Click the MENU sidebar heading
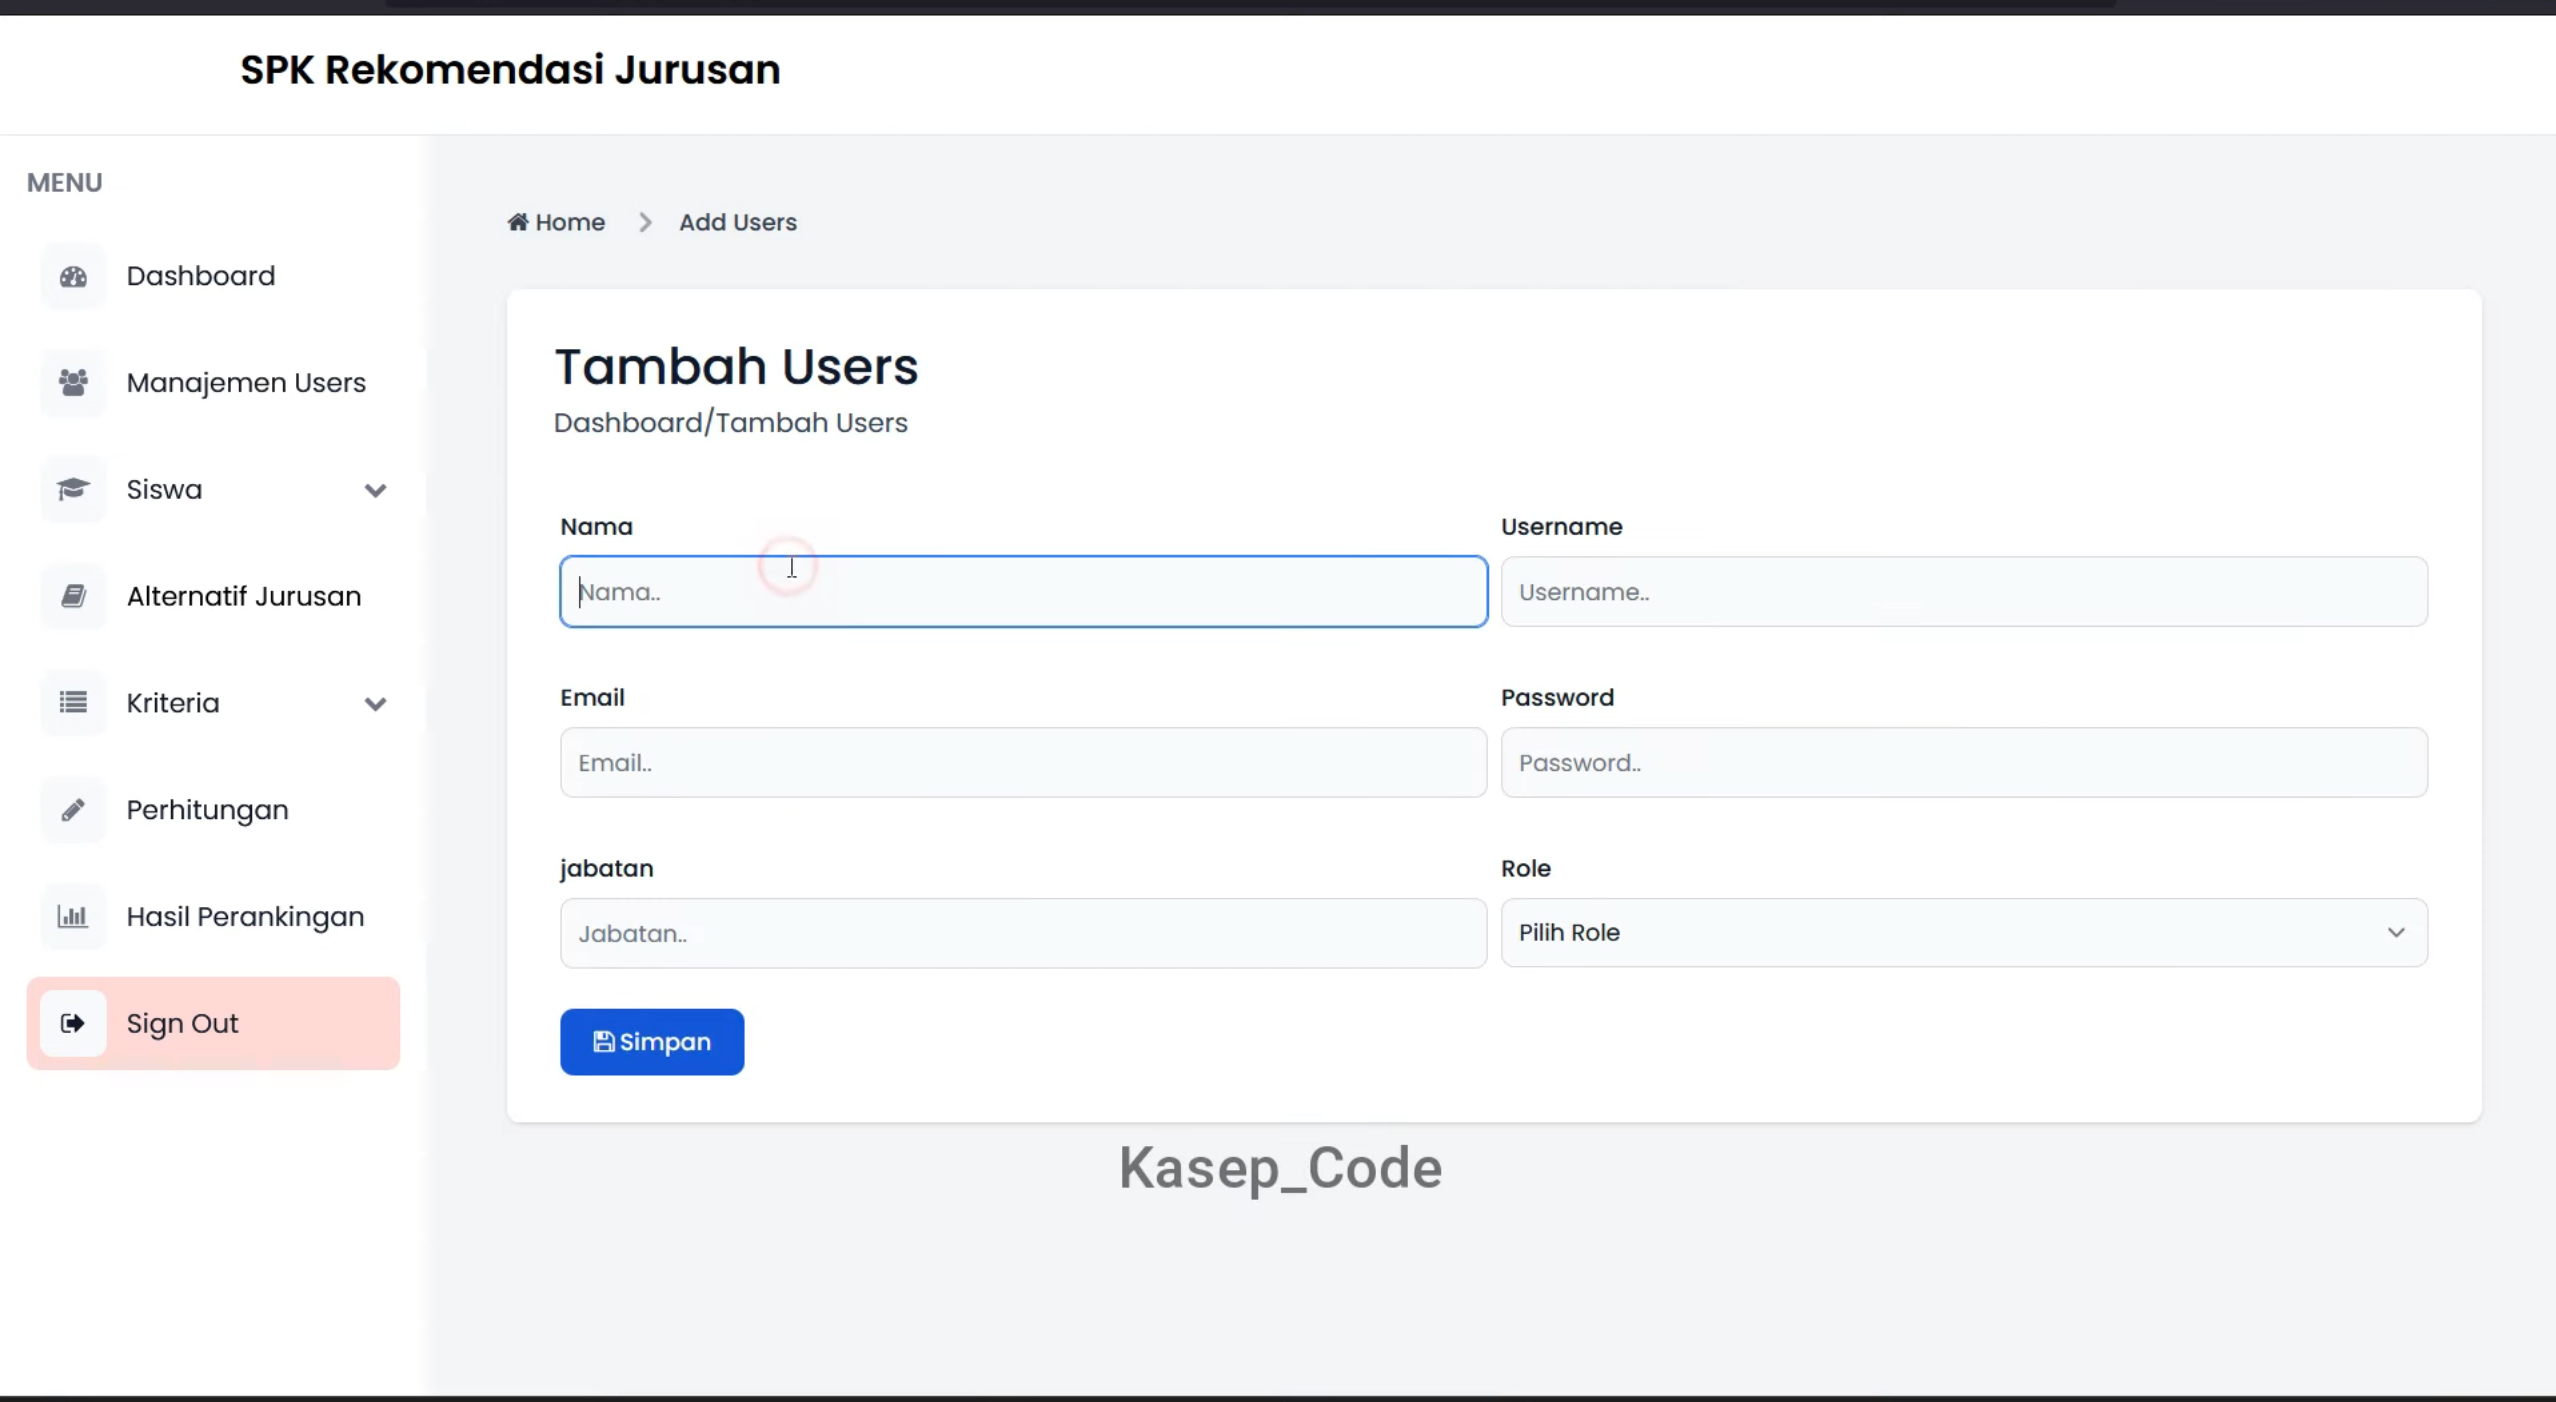The image size is (2556, 1402). 64,182
